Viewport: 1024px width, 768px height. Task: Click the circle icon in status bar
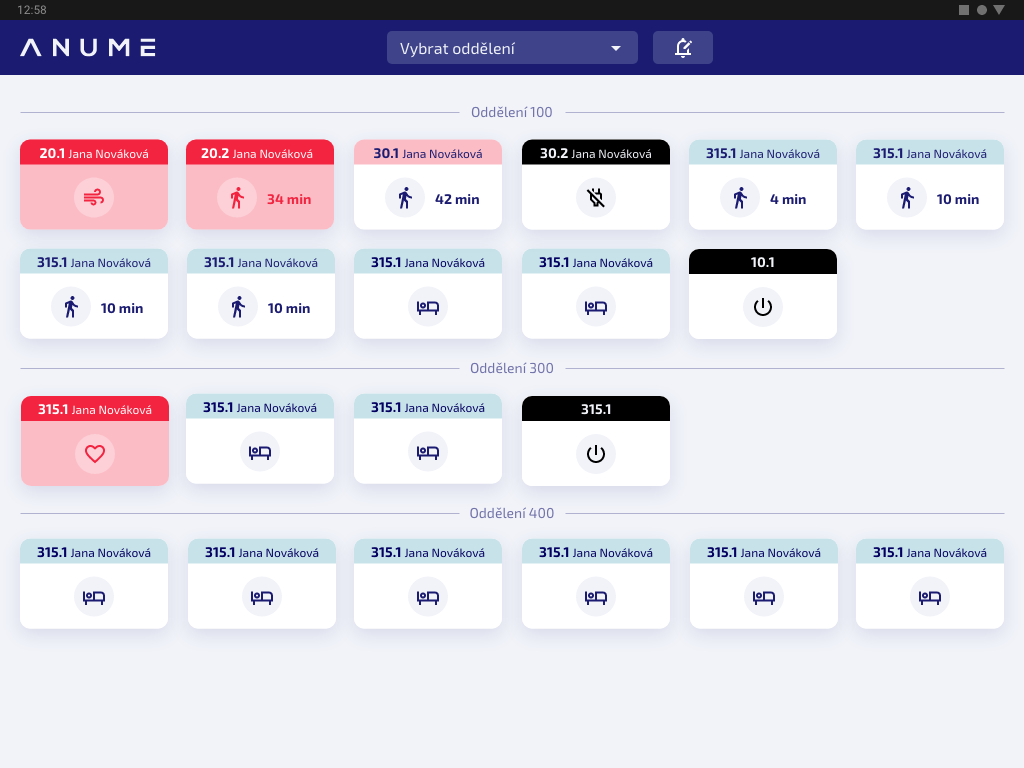click(x=982, y=10)
